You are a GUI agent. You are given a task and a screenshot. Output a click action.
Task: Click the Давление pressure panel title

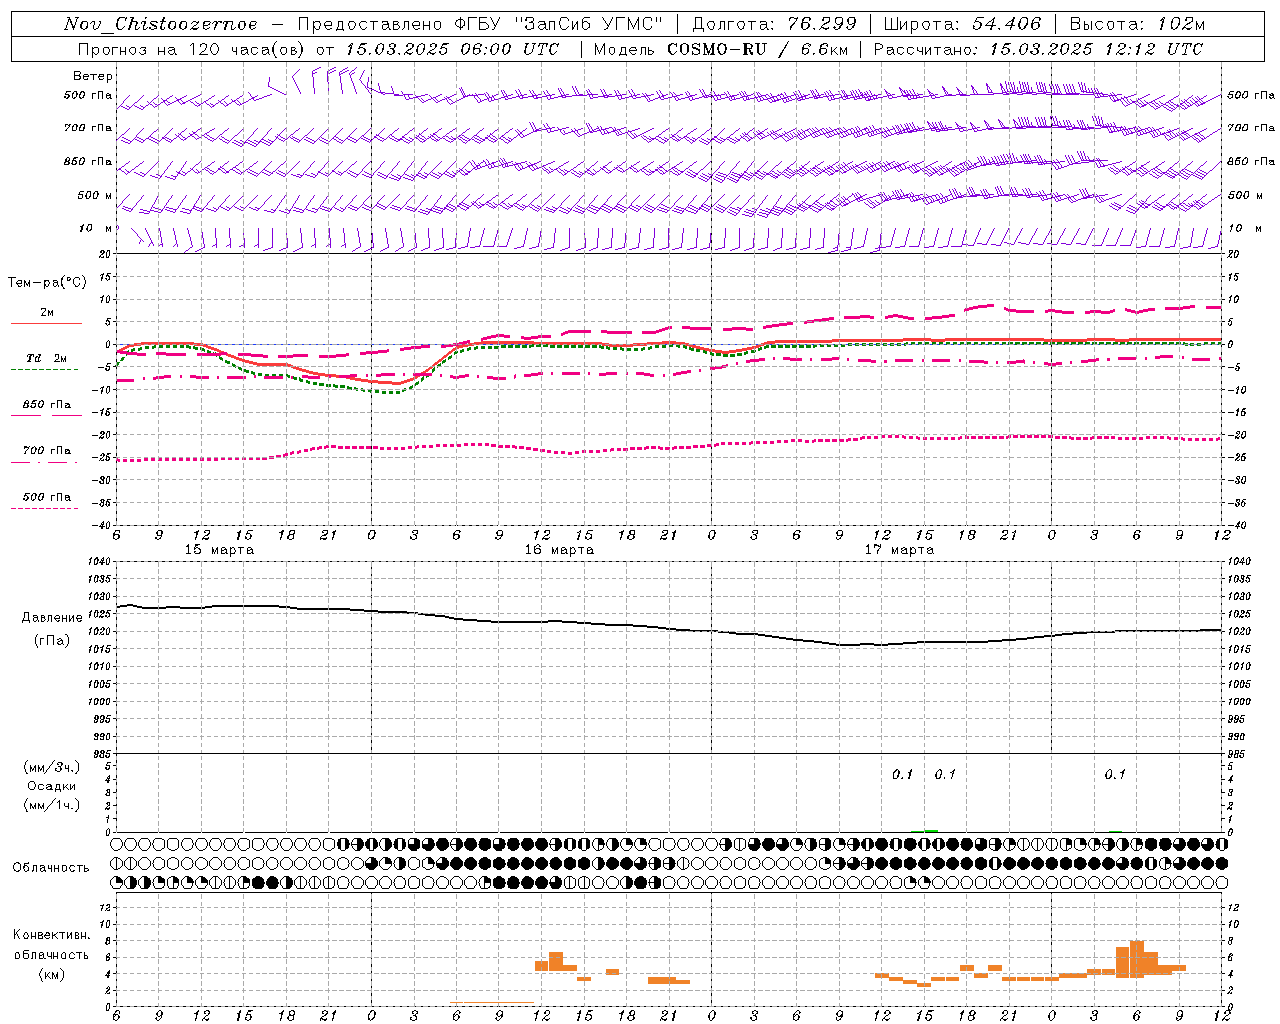pyautogui.click(x=52, y=618)
